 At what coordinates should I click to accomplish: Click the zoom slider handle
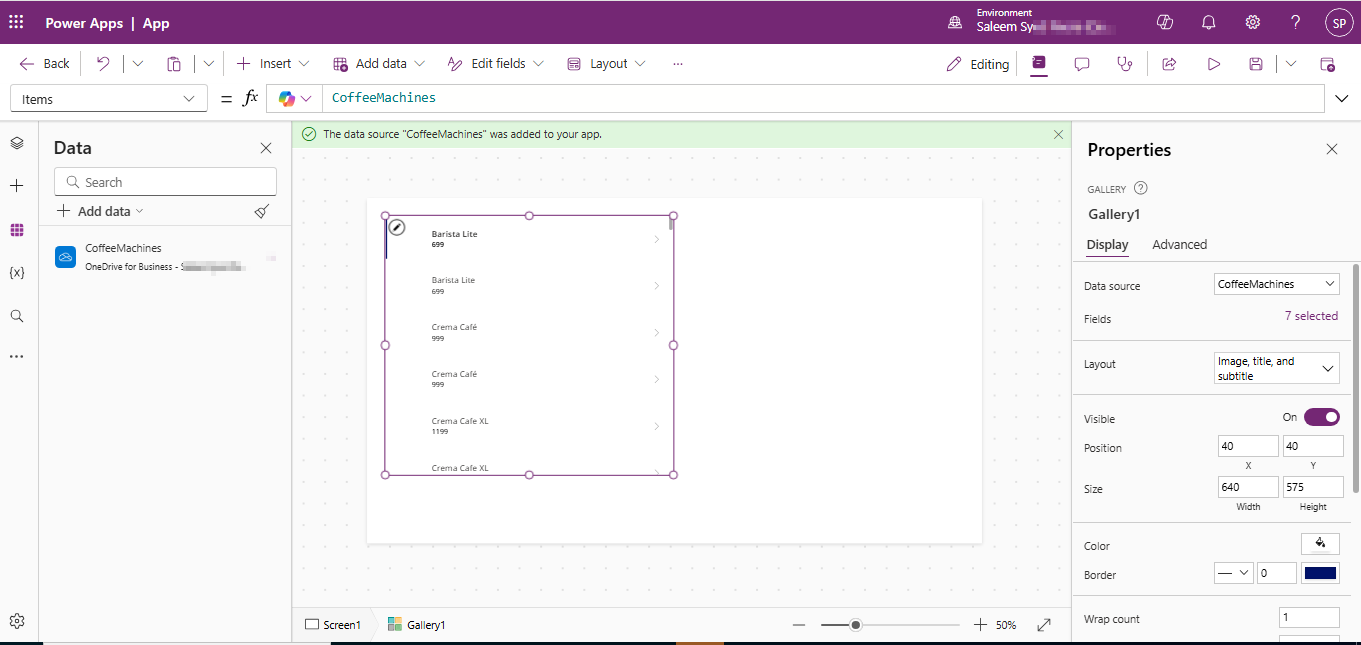click(x=856, y=625)
